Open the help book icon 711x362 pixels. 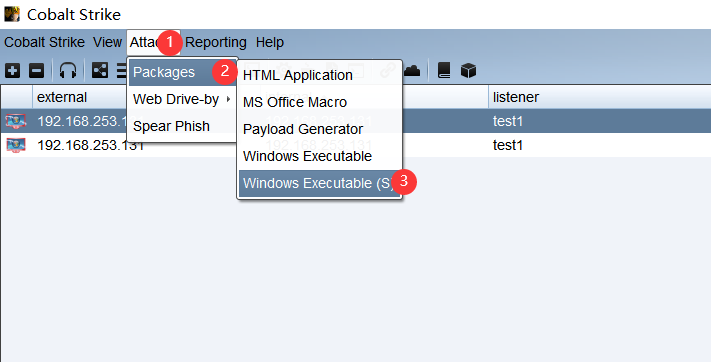point(444,71)
